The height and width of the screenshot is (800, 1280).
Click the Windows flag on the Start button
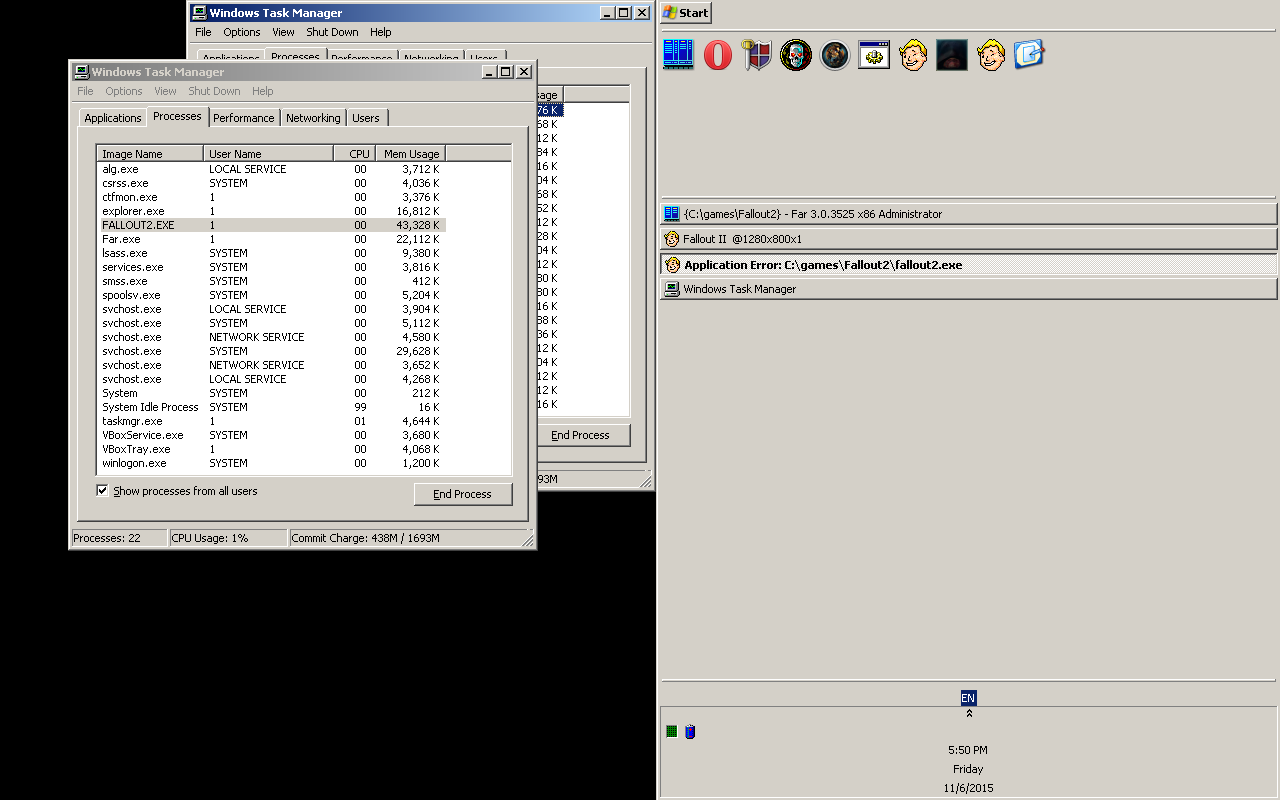pos(669,13)
